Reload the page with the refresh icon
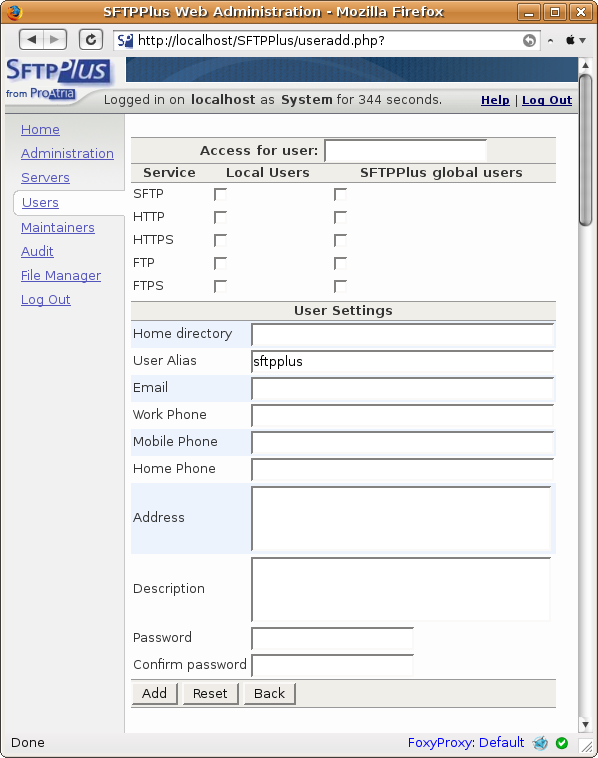 pyautogui.click(x=91, y=40)
